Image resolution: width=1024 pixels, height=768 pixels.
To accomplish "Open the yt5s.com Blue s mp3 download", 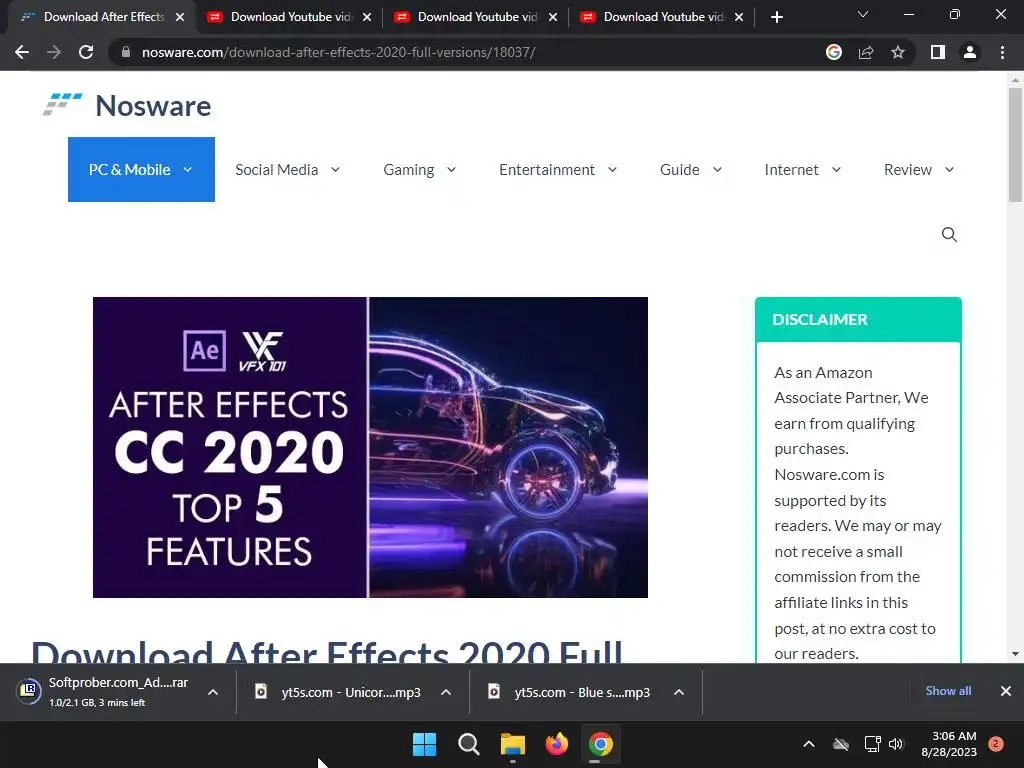I will [x=569, y=692].
